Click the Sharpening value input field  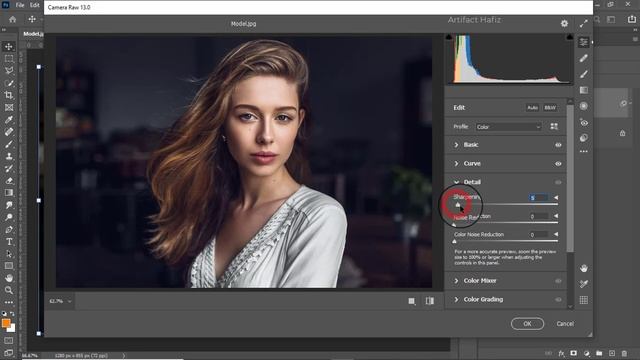pos(538,198)
